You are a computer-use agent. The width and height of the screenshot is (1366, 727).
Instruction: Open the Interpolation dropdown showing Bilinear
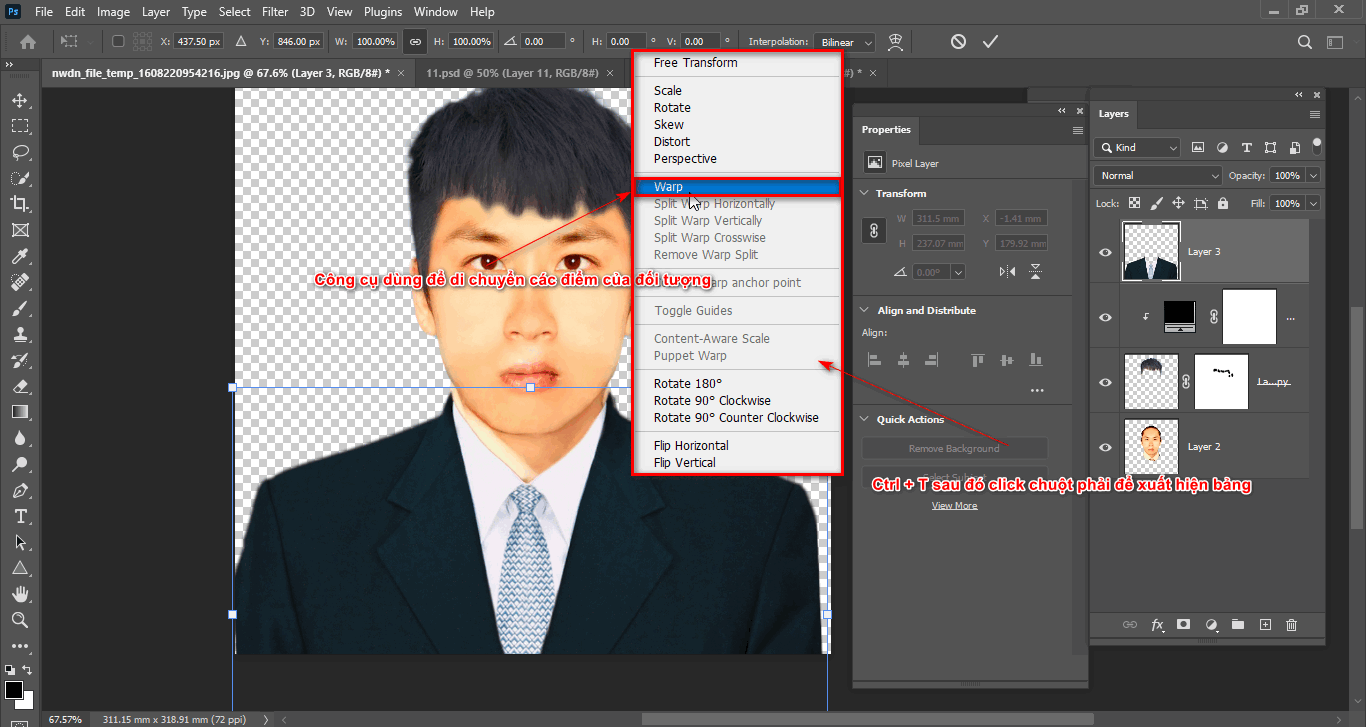(x=843, y=42)
